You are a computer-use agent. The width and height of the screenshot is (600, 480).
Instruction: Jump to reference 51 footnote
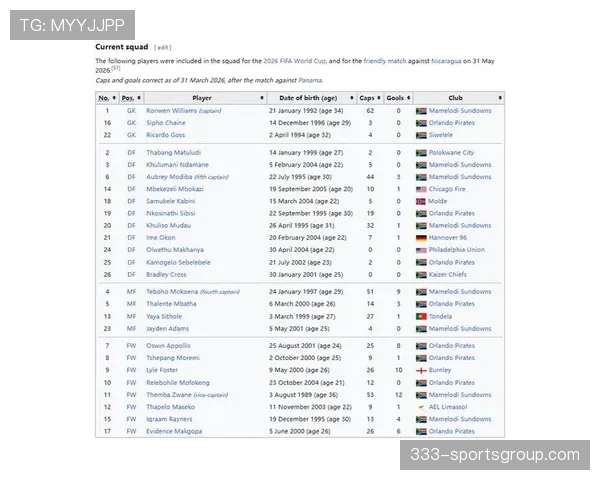pyautogui.click(x=116, y=69)
